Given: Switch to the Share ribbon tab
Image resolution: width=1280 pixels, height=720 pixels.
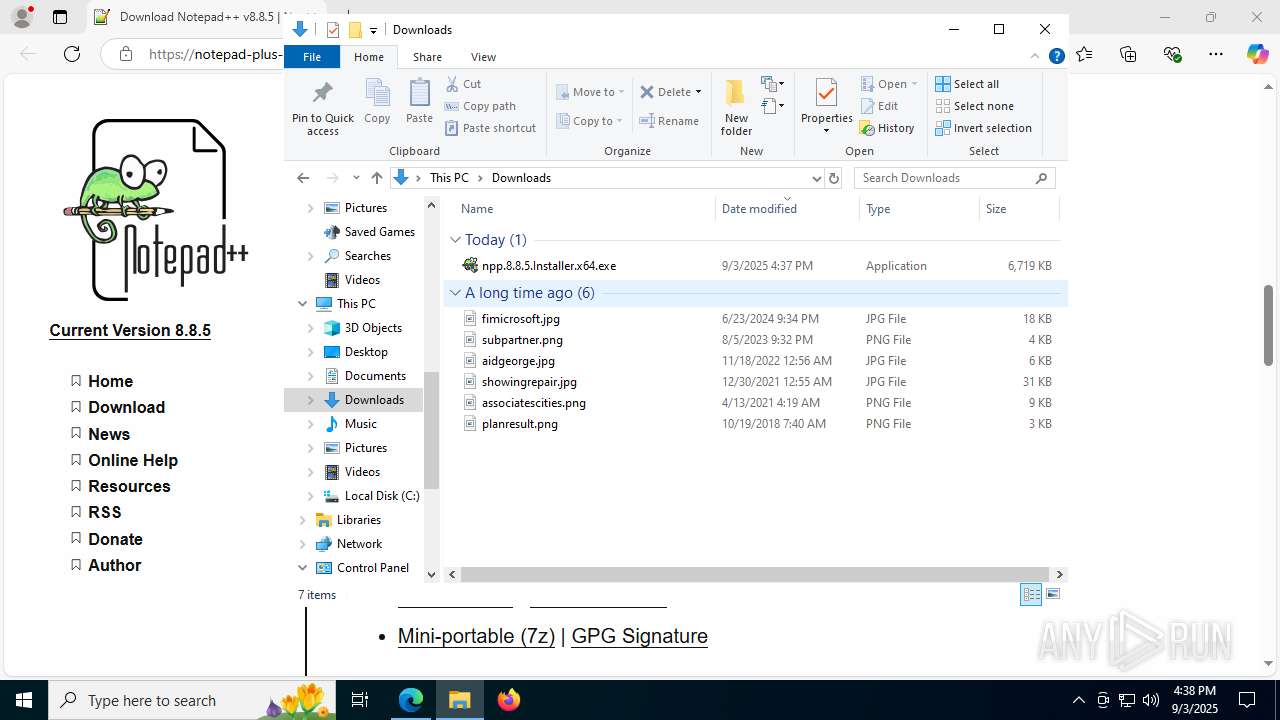Looking at the screenshot, I should pos(427,57).
